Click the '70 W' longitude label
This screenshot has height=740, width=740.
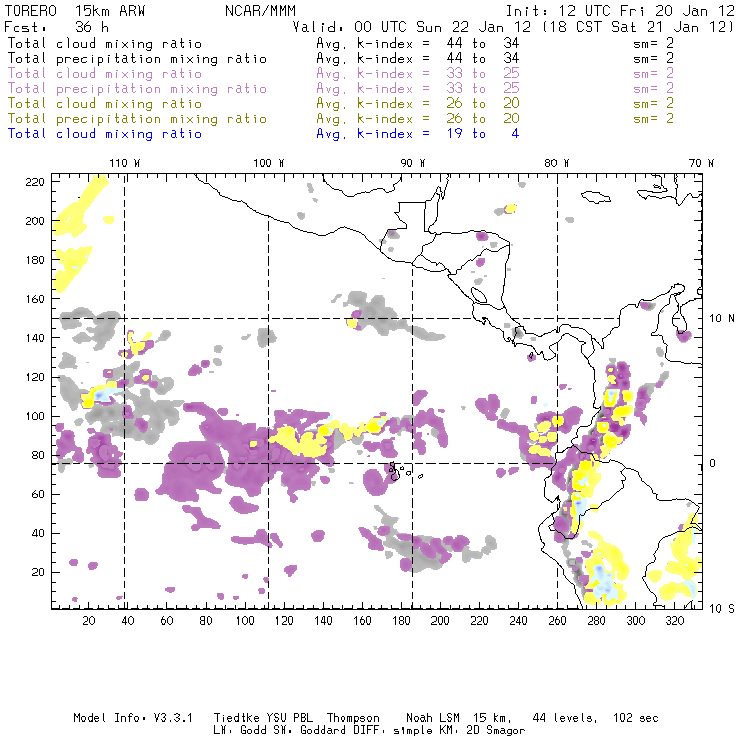coord(701,163)
